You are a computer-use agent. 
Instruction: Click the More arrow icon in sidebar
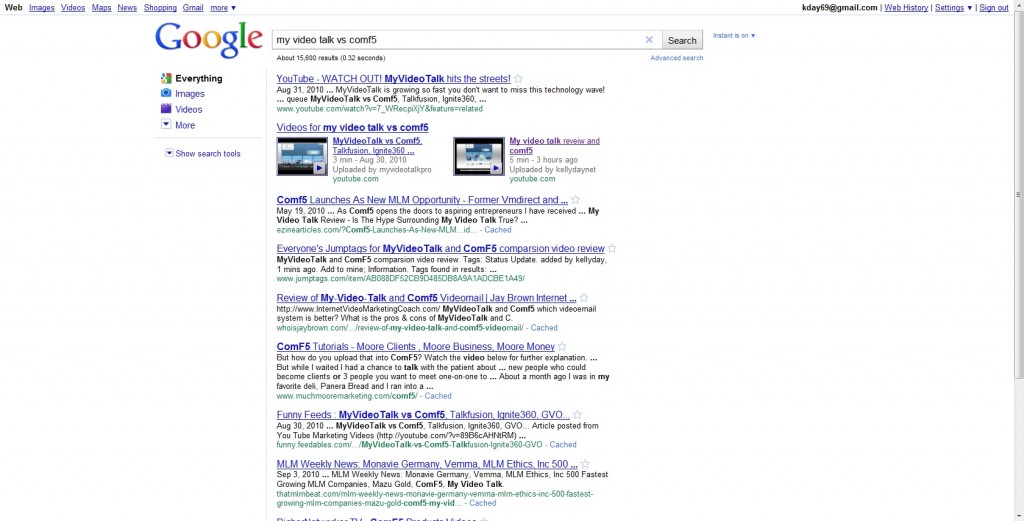pyautogui.click(x=166, y=124)
